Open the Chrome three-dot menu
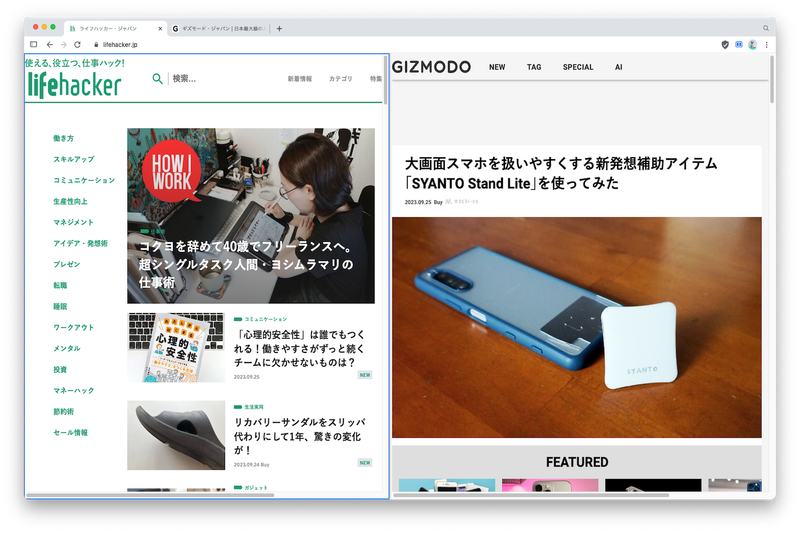 click(766, 45)
